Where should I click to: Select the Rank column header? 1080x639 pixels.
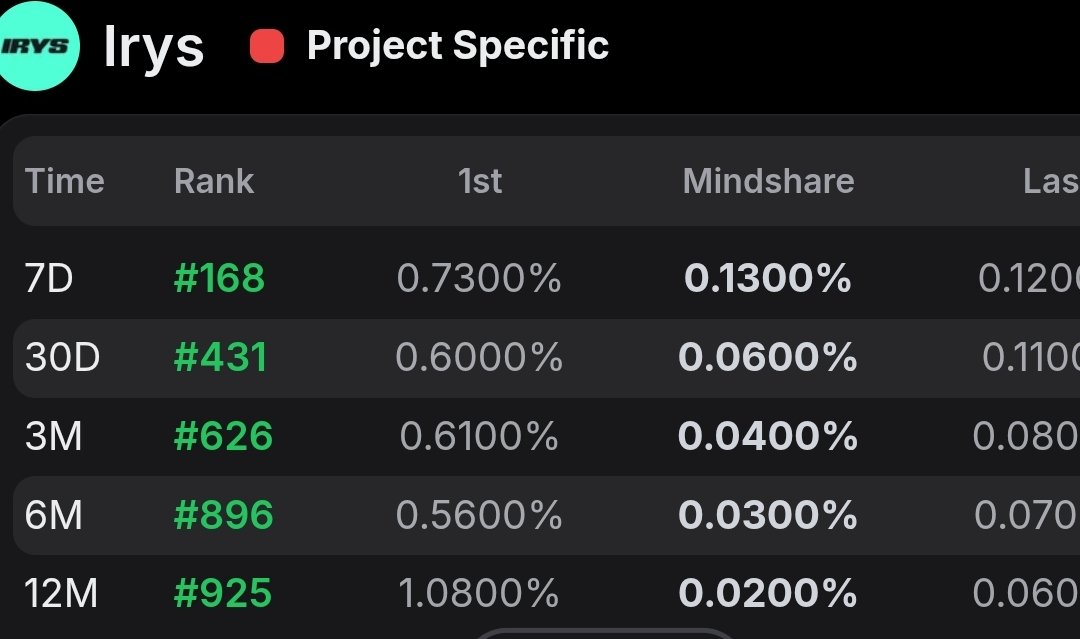(214, 181)
